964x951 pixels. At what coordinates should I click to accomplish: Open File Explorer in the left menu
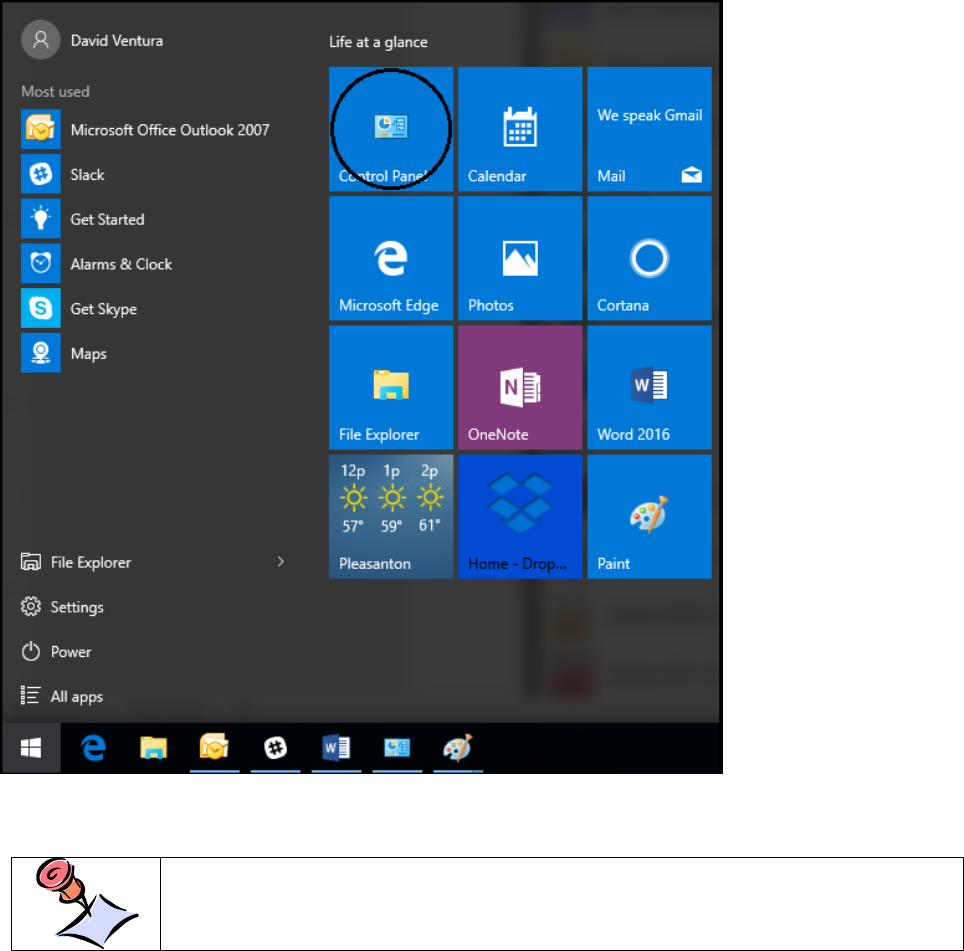click(76, 562)
